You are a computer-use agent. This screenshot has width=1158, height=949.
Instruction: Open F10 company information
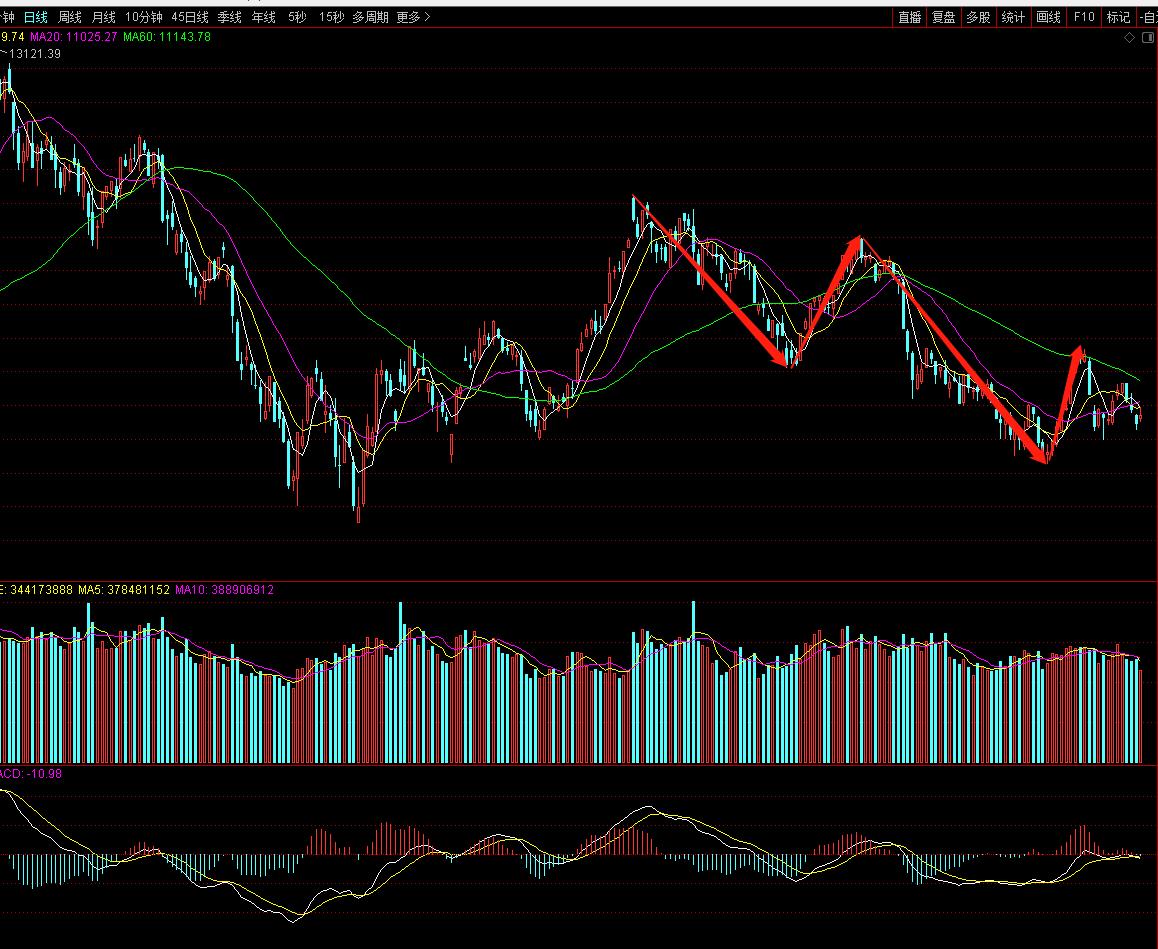1084,17
